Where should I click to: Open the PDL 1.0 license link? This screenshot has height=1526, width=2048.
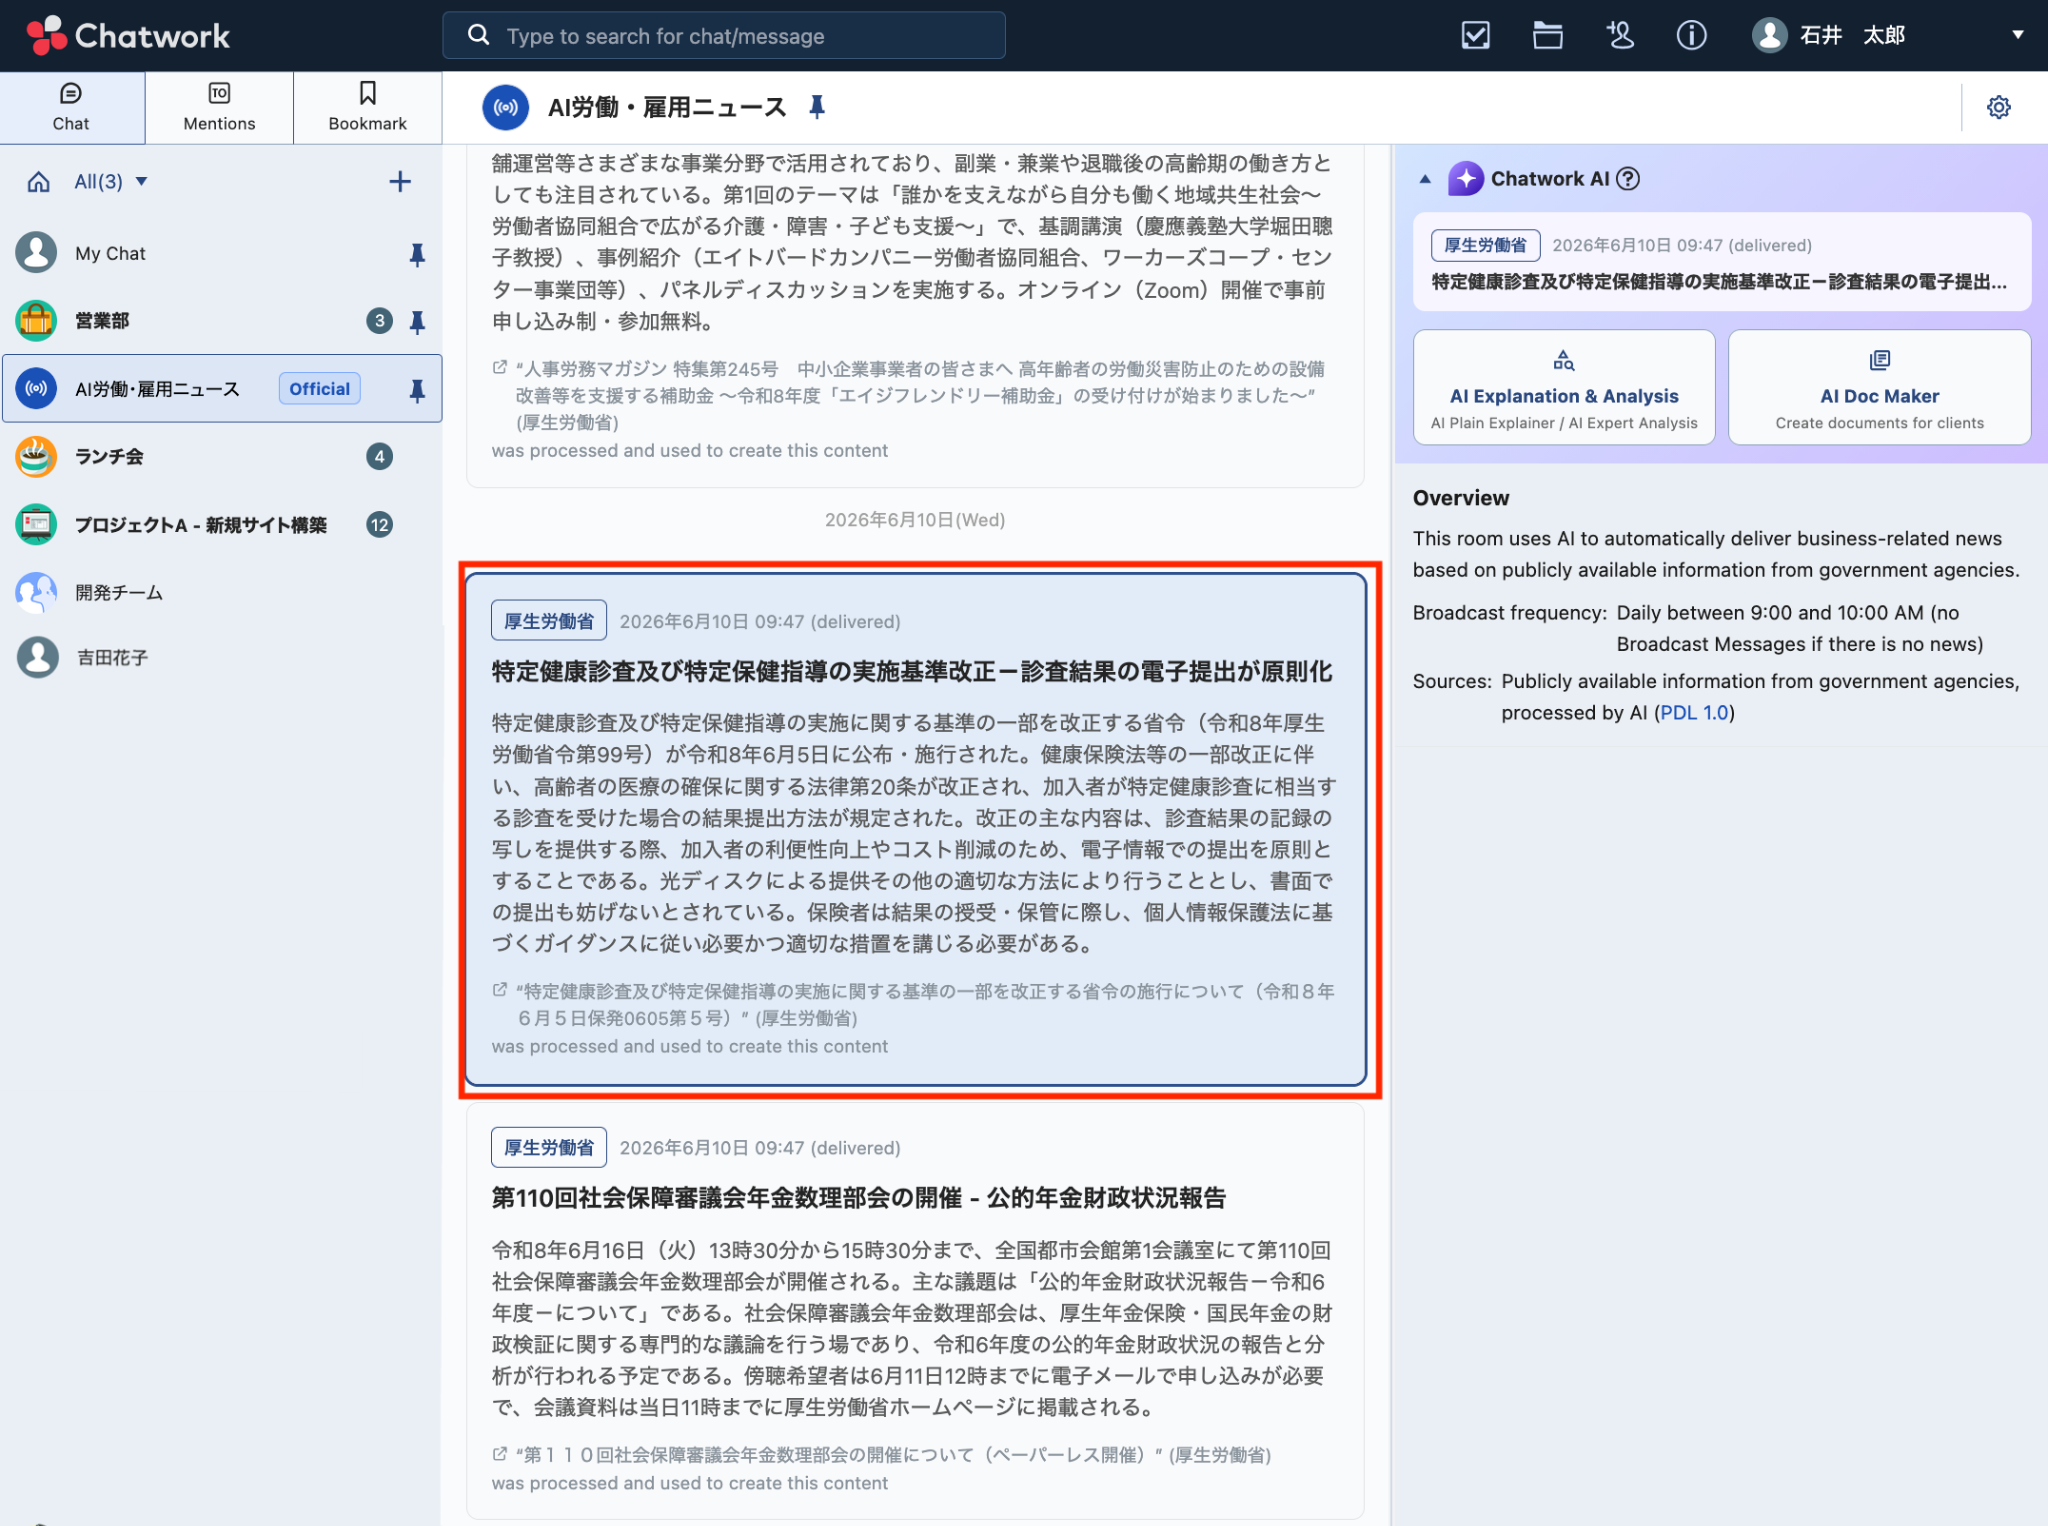pos(1694,713)
